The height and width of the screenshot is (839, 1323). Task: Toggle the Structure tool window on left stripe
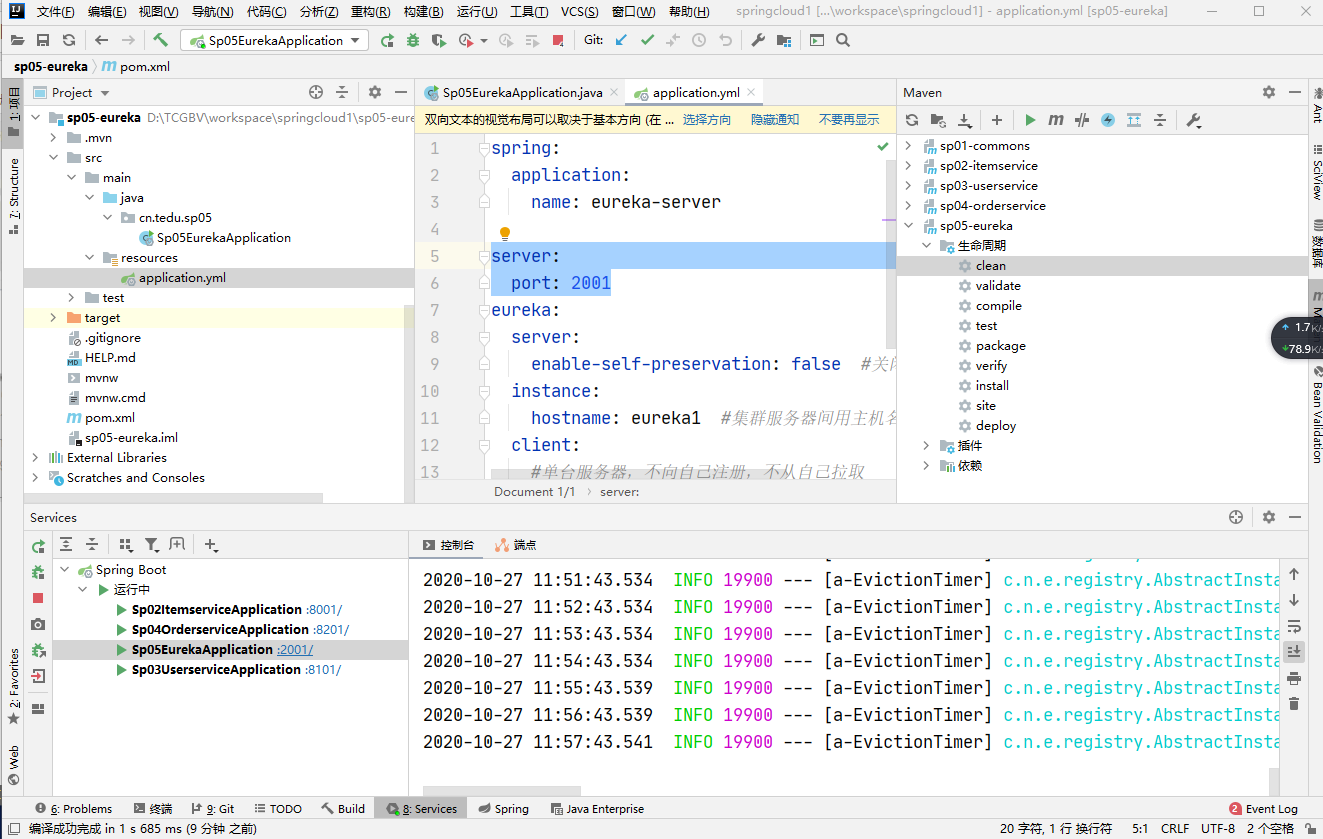click(13, 188)
